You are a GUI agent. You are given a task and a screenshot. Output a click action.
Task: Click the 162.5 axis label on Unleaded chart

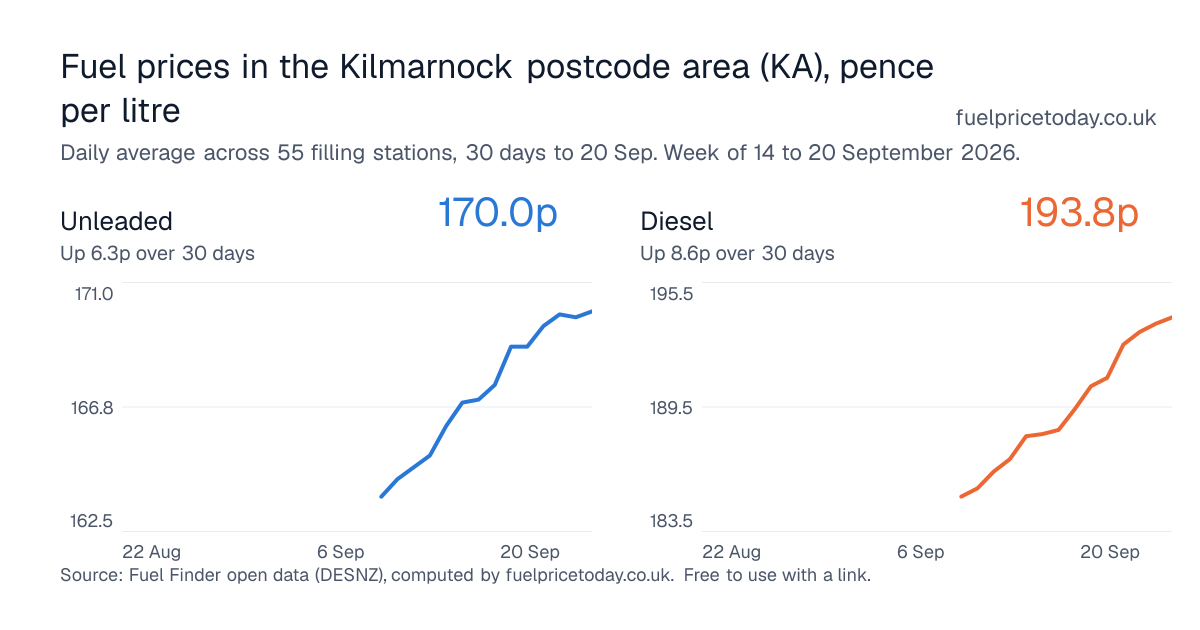[x=94, y=521]
